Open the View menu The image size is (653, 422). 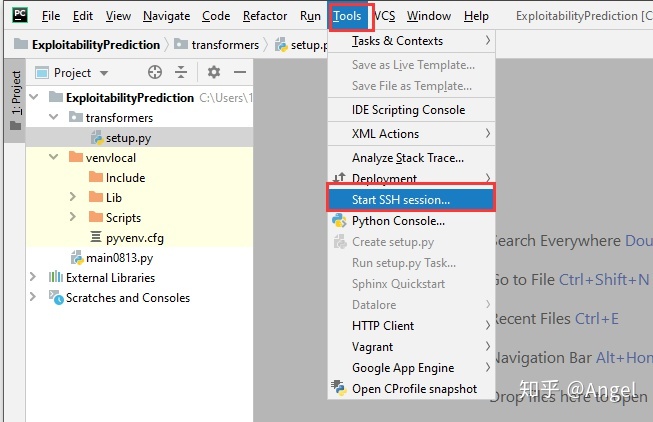[x=118, y=16]
